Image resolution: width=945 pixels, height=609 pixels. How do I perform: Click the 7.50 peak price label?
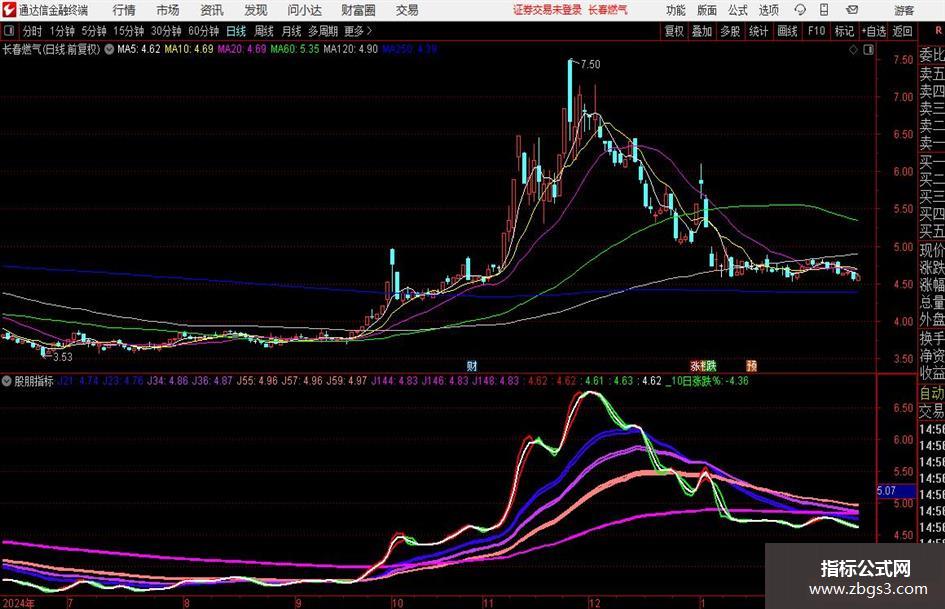(591, 64)
